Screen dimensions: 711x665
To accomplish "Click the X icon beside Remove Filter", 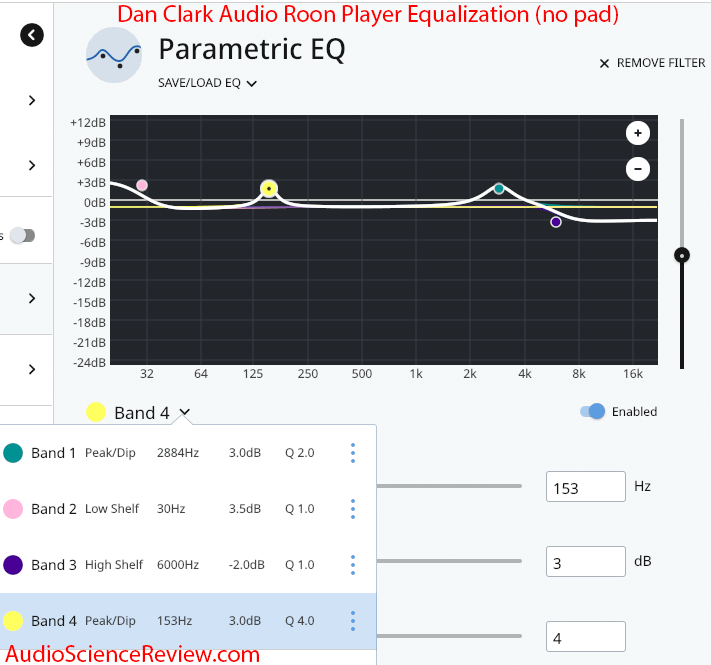I will click(x=604, y=63).
